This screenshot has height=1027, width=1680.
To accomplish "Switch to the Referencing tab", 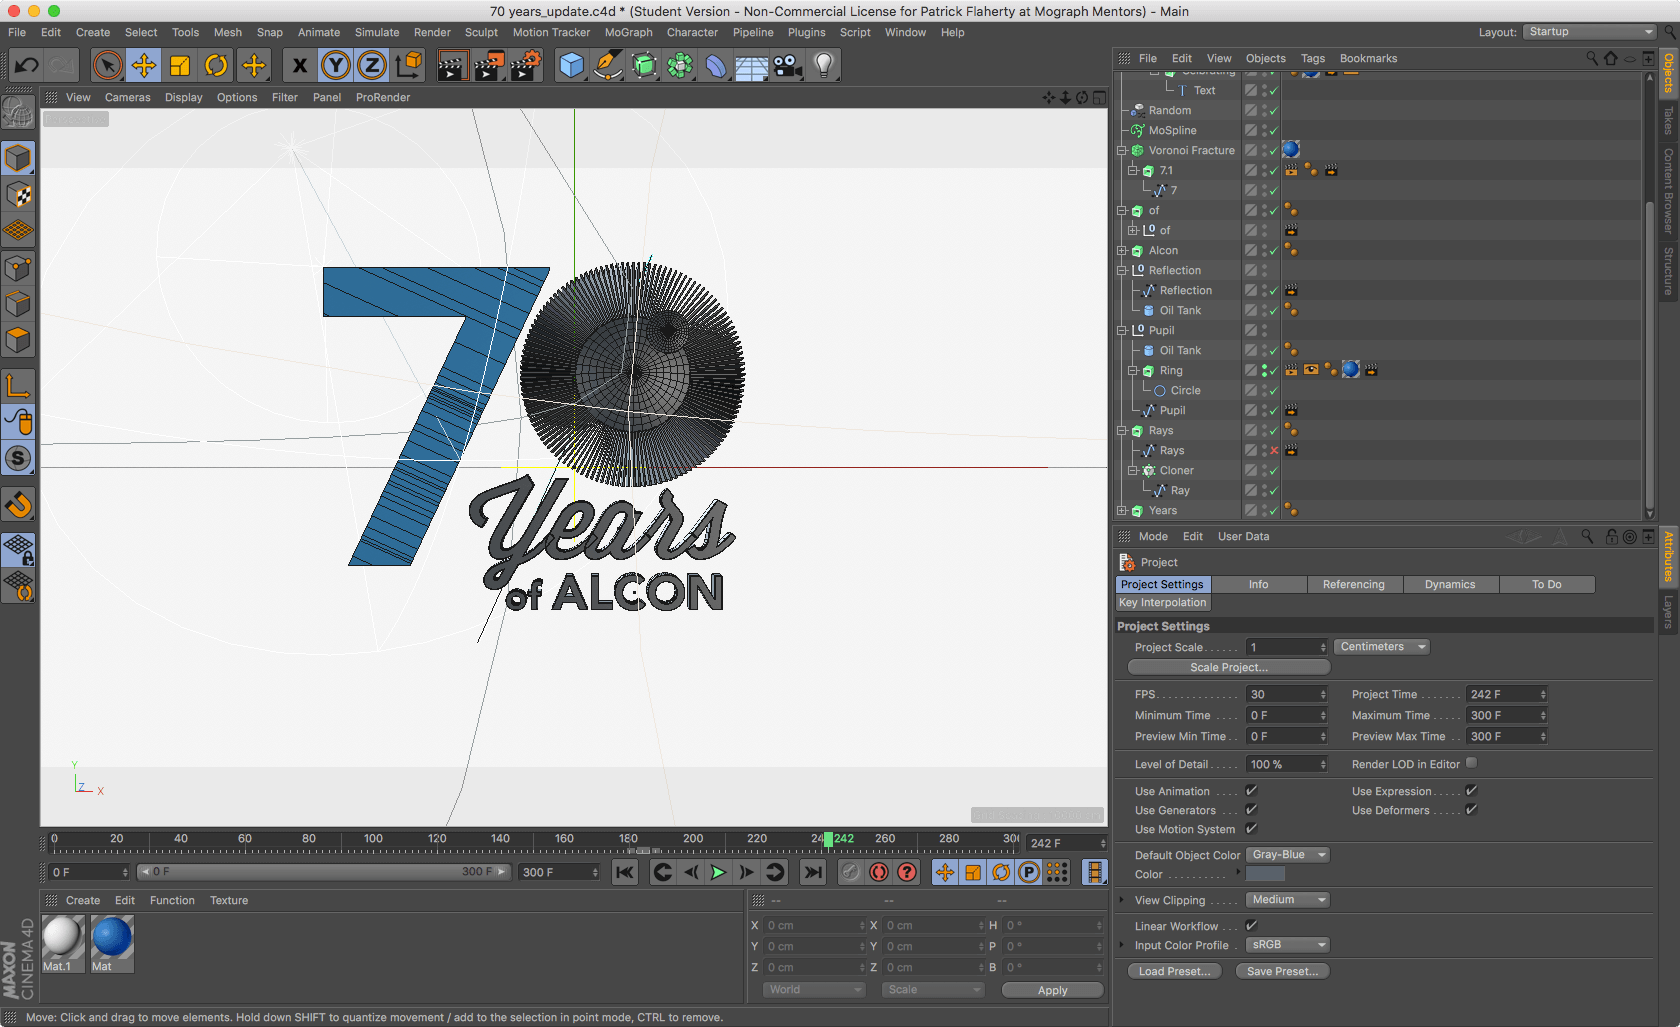I will coord(1353,584).
